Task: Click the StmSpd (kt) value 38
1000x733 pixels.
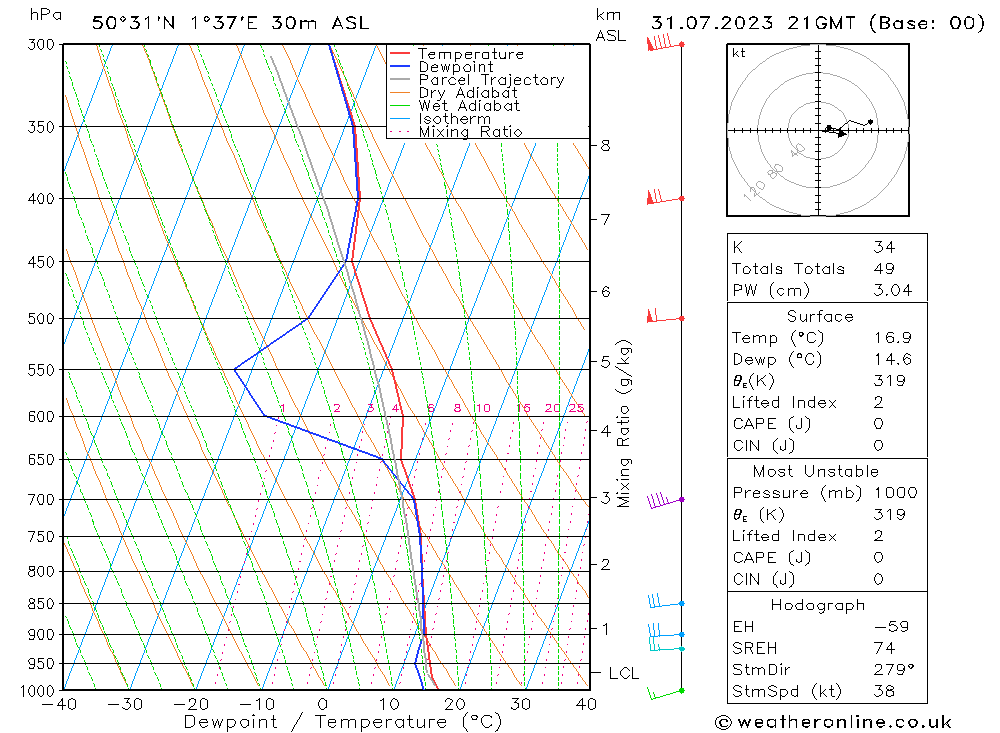Action: pyautogui.click(x=885, y=691)
